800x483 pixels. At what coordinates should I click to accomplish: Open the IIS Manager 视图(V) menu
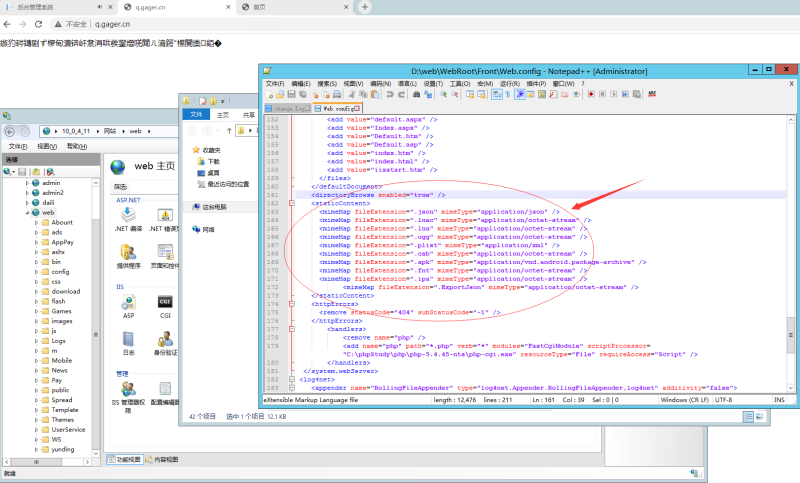click(x=47, y=146)
